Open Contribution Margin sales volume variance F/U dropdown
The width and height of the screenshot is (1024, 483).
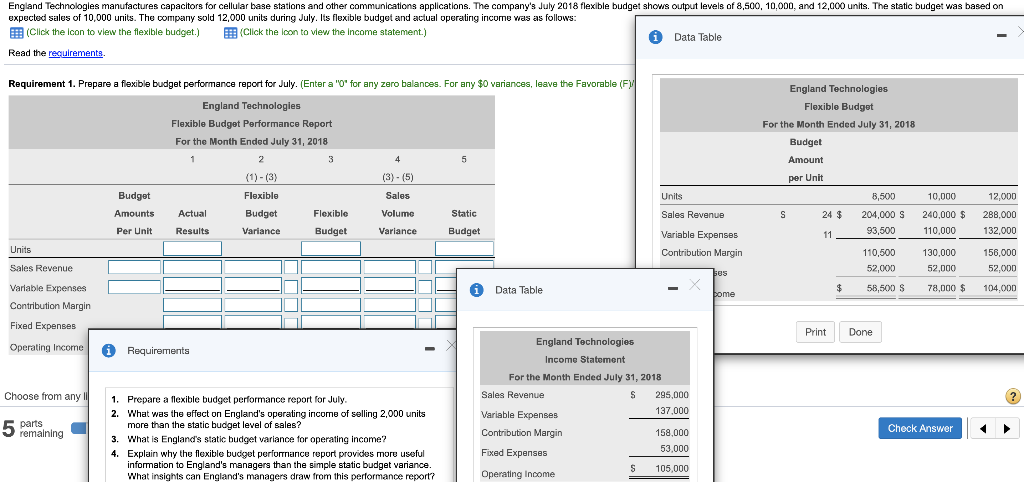click(425, 305)
